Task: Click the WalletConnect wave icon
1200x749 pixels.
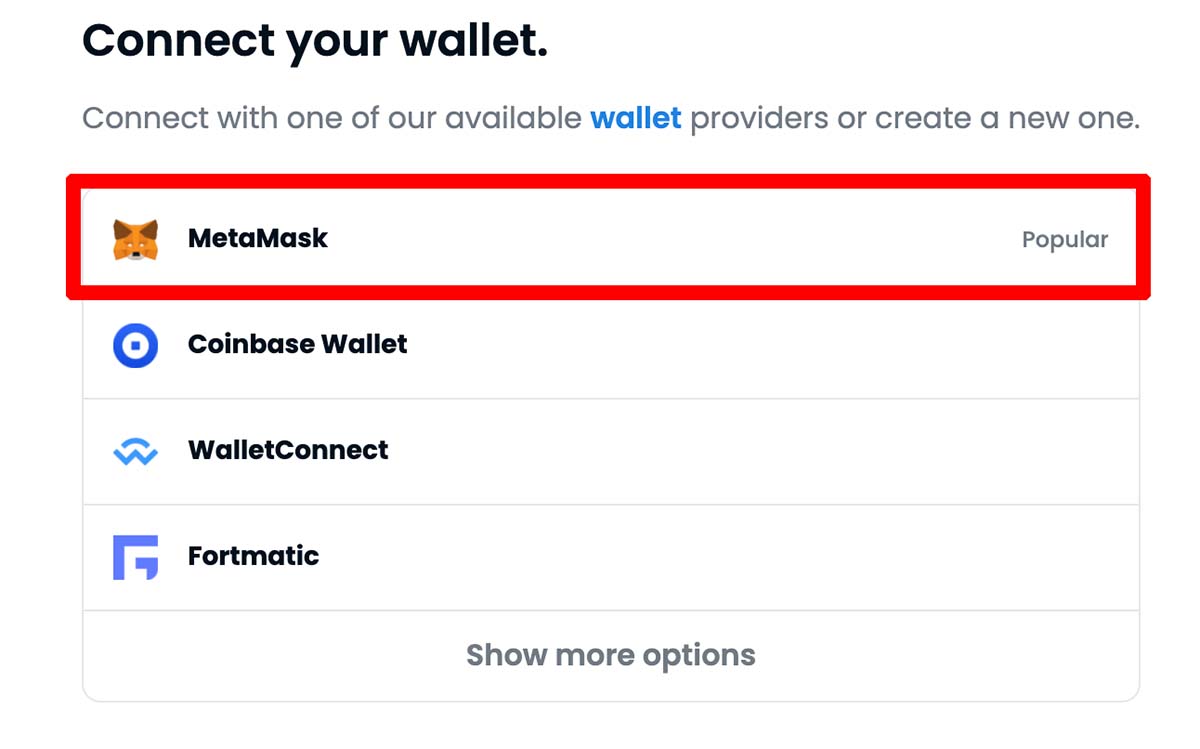Action: coord(135,452)
